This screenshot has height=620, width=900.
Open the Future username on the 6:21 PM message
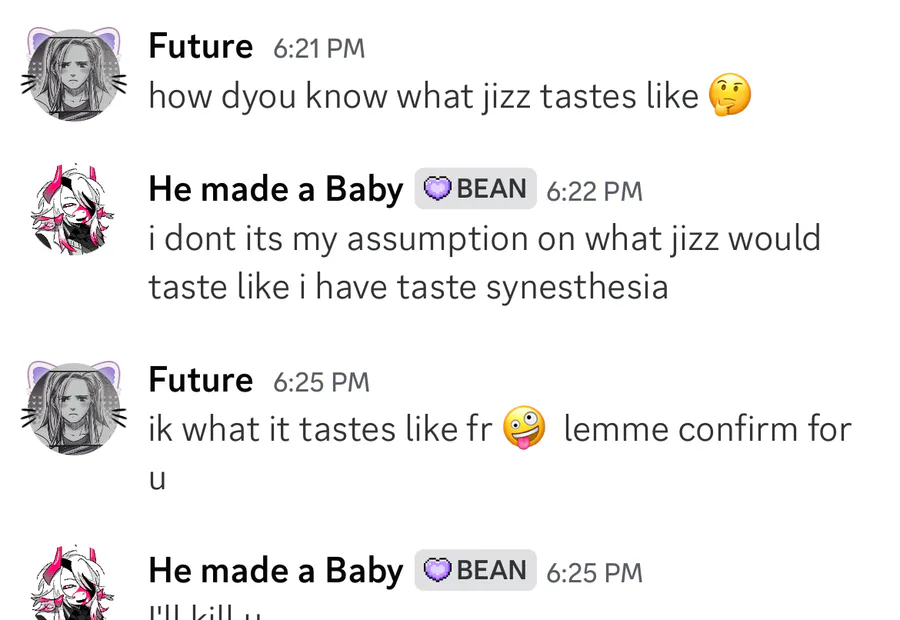coord(200,47)
